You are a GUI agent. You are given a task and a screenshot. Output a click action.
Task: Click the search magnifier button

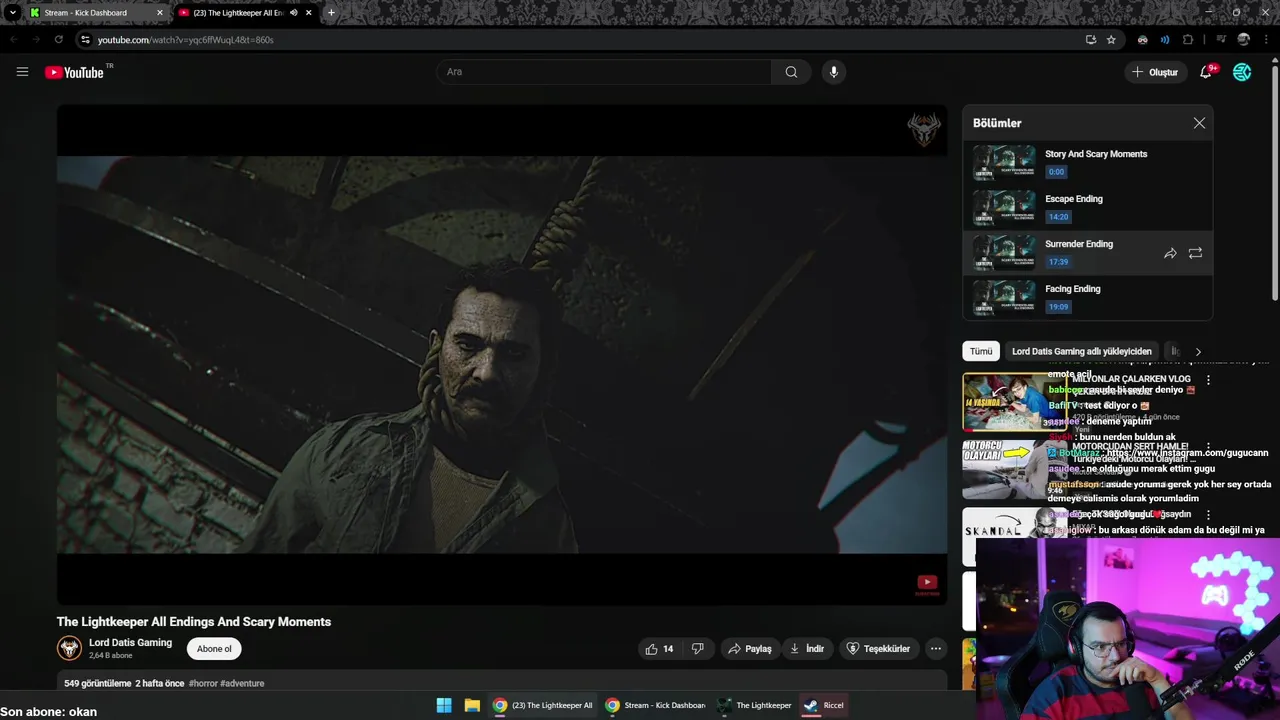[791, 72]
